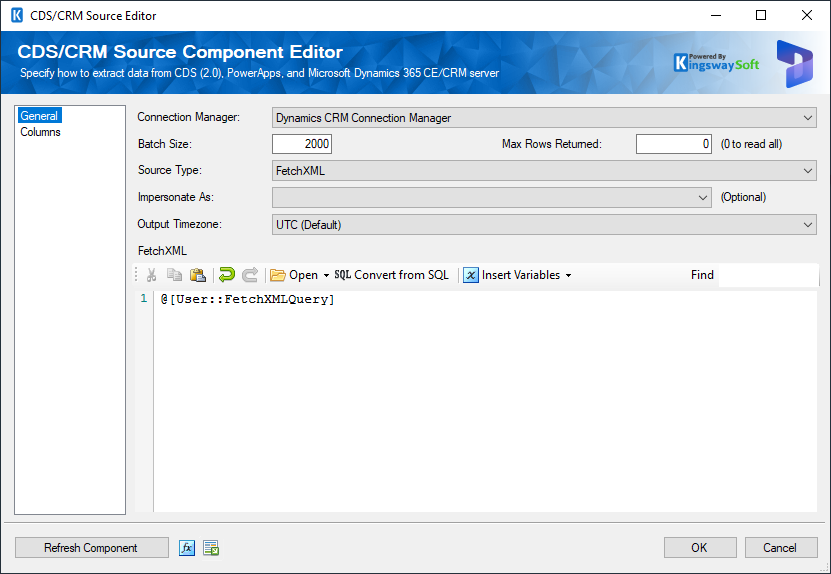
Task: Click line number 1 in editor gutter
Action: pyautogui.click(x=144, y=299)
